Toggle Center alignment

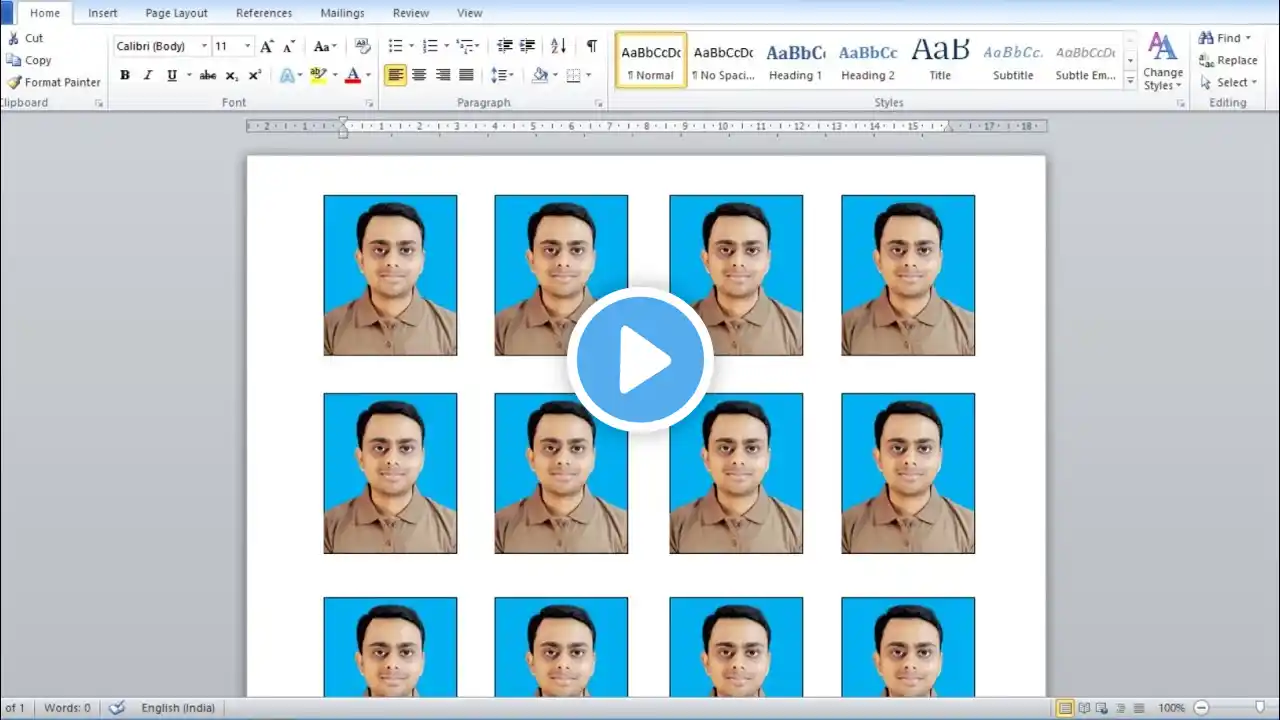pyautogui.click(x=419, y=75)
